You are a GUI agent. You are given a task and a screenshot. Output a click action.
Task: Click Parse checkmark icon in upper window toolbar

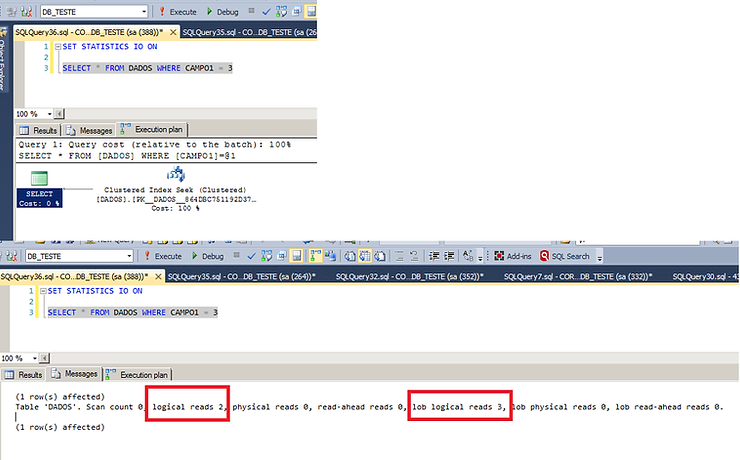click(266, 12)
